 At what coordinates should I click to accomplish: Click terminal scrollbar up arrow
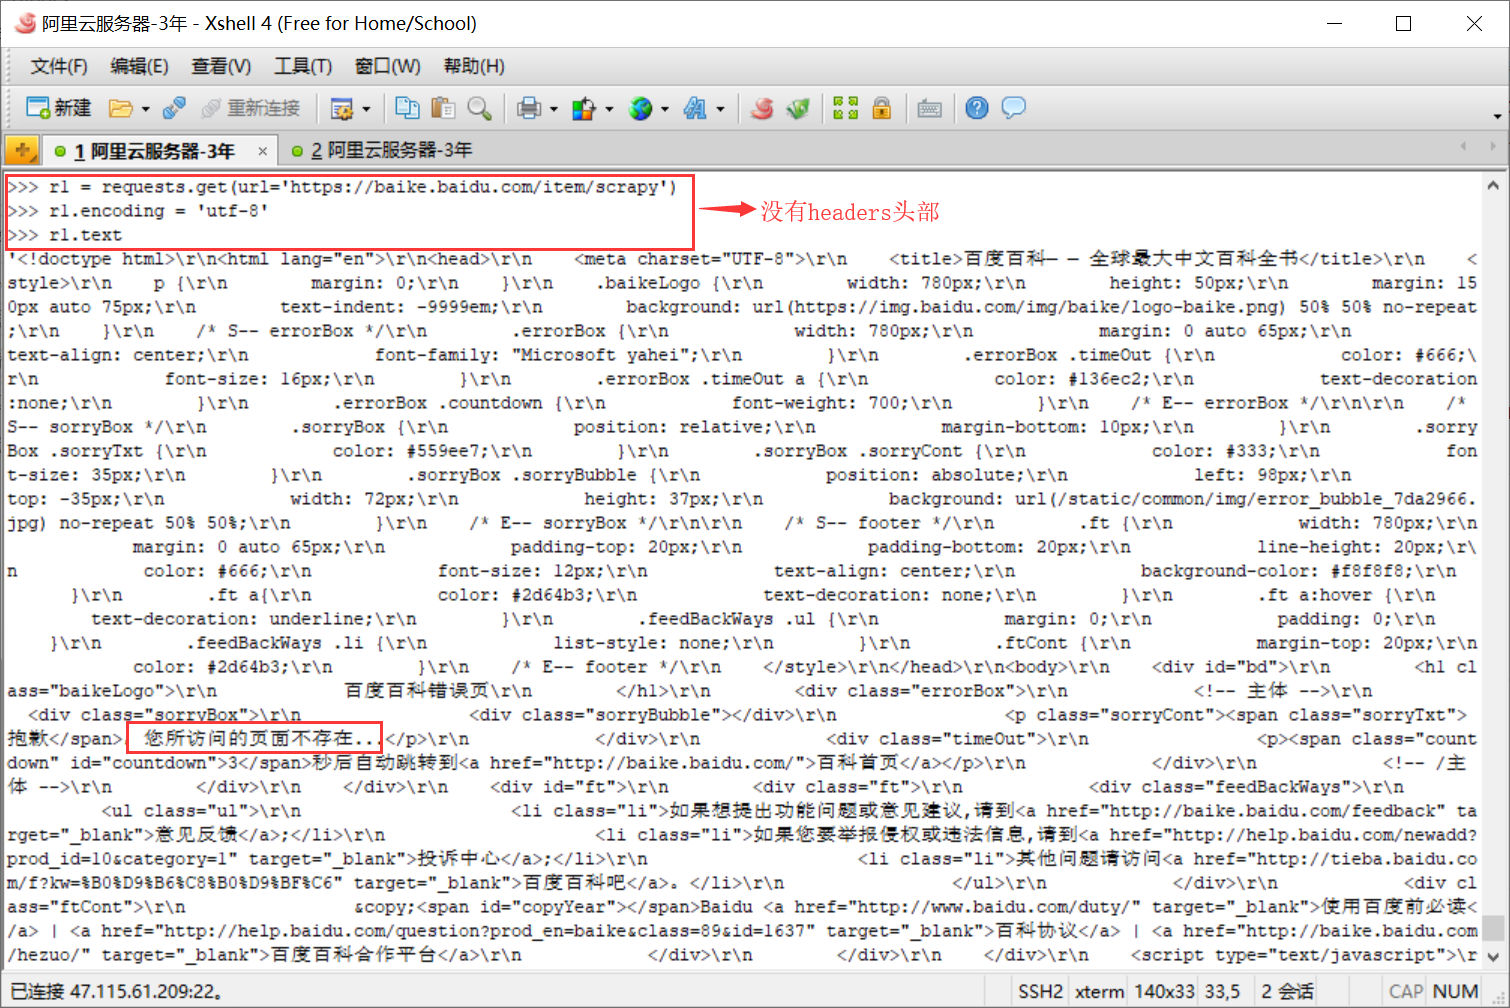[1493, 185]
